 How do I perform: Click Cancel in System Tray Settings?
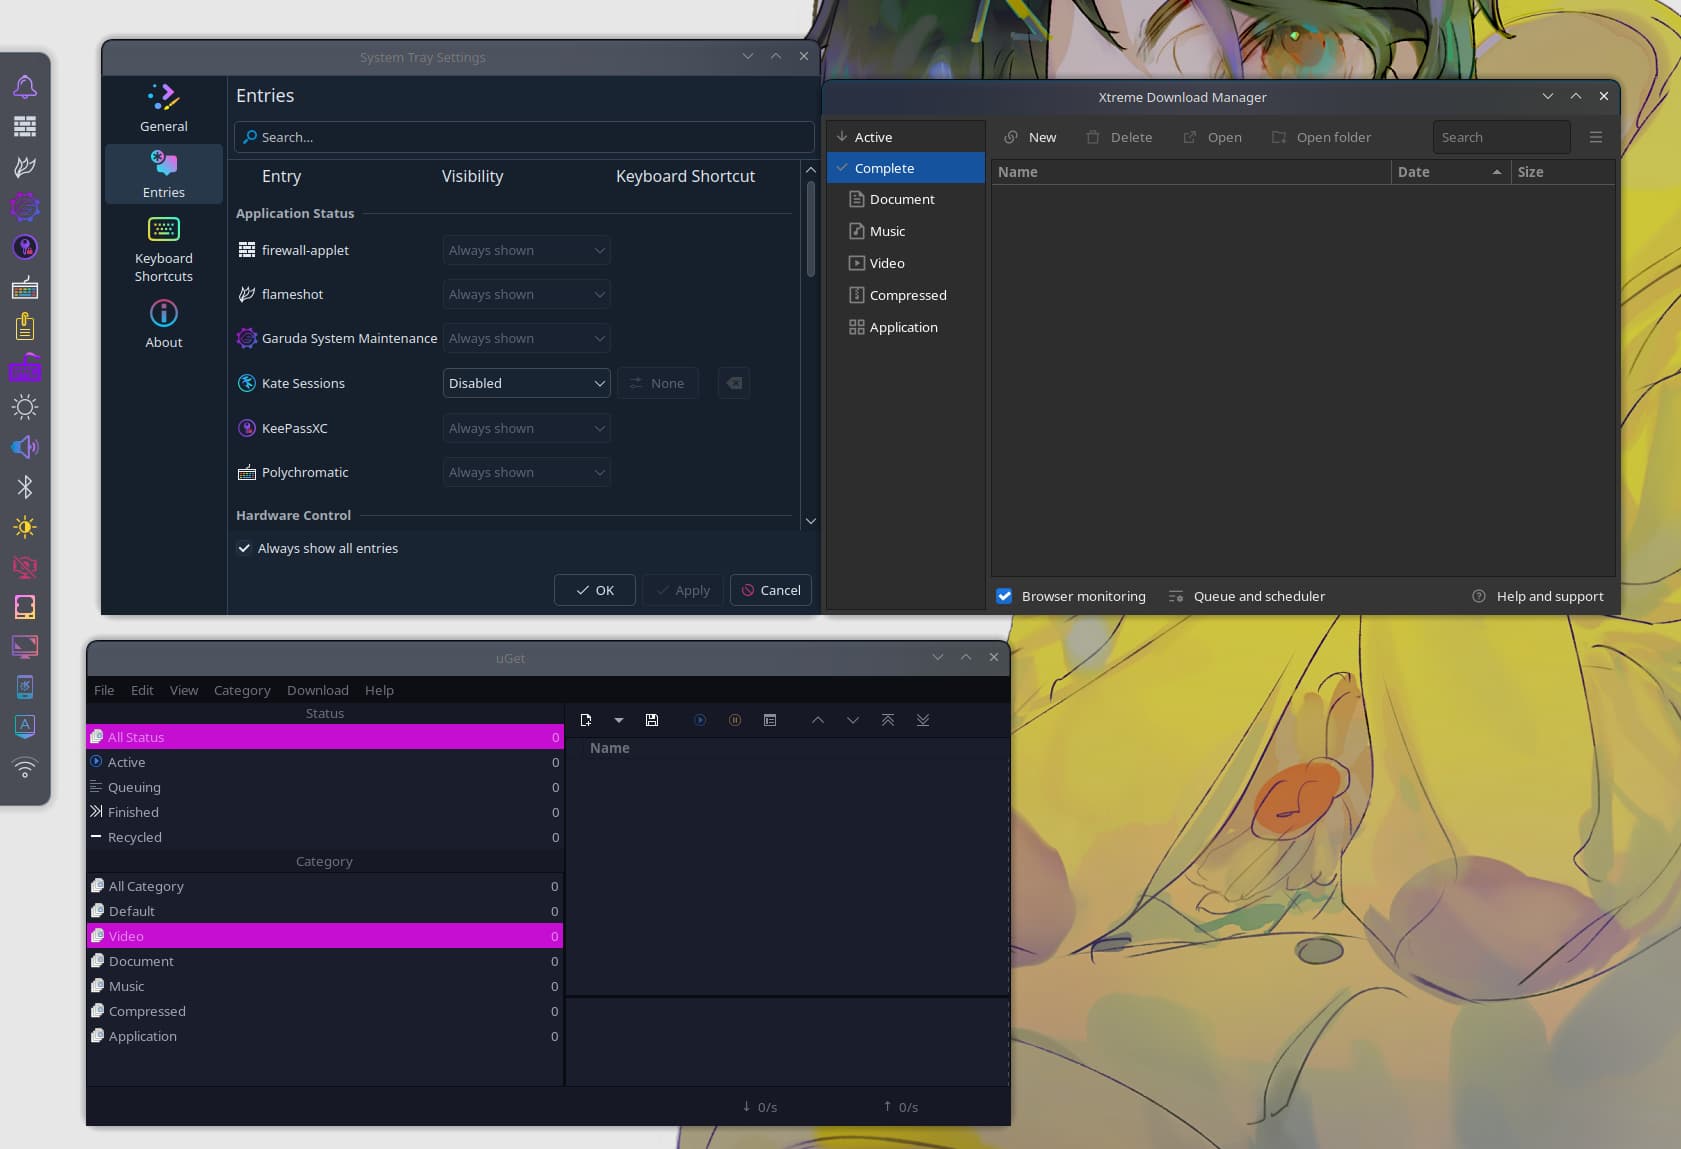(771, 590)
